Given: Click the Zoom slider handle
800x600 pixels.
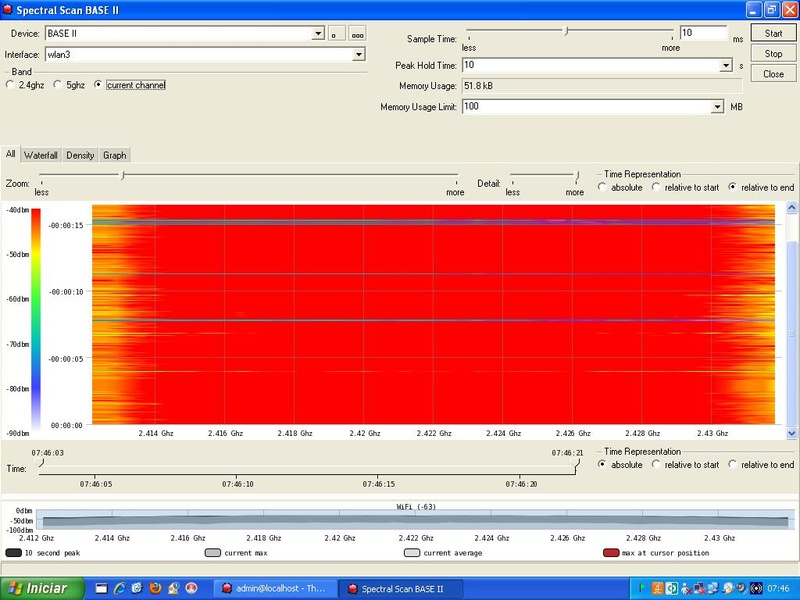Looking at the screenshot, I should [x=122, y=176].
